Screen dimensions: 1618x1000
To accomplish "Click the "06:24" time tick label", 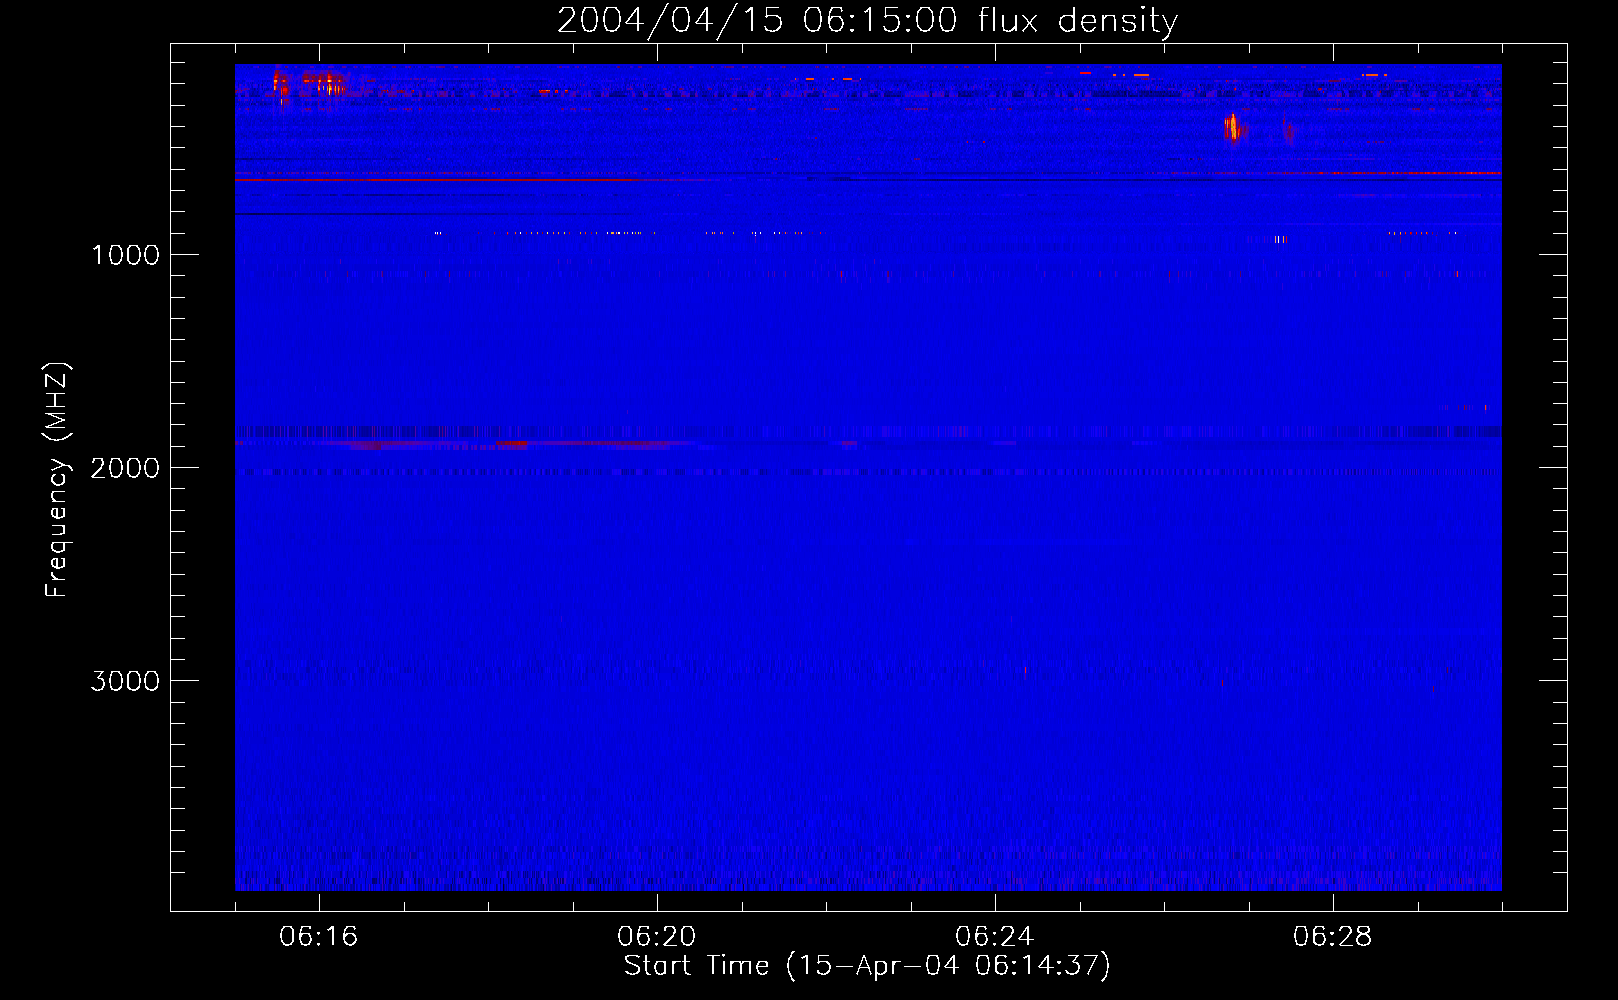I will point(995,937).
